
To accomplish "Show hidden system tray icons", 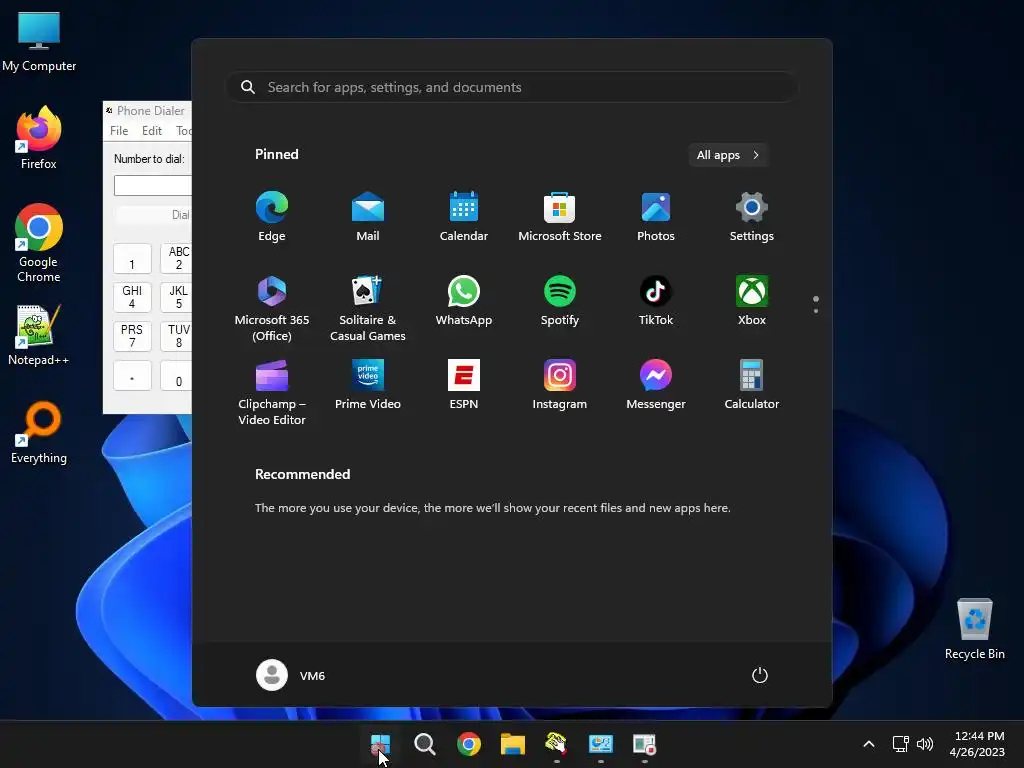I will pyautogui.click(x=869, y=744).
